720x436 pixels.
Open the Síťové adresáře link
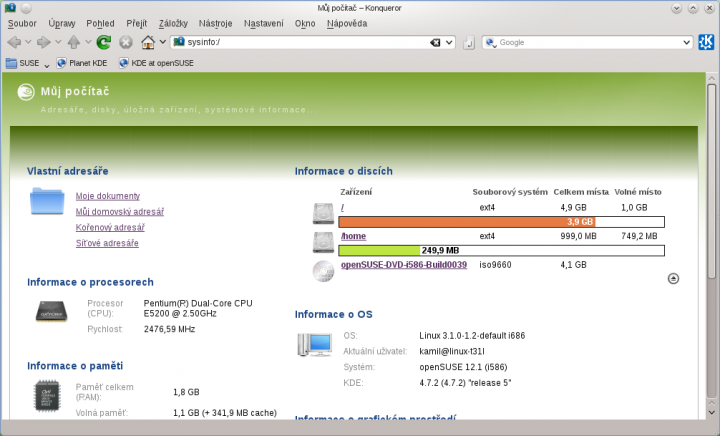(x=107, y=243)
